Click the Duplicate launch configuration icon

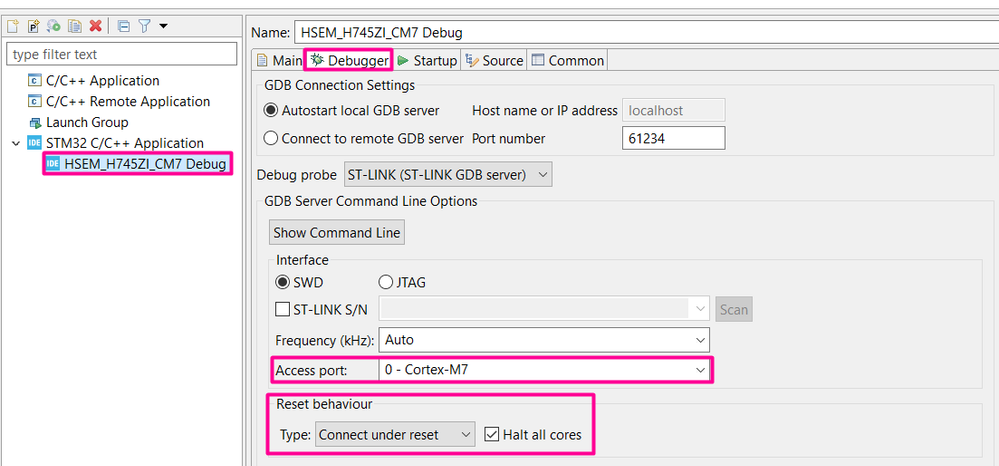click(75, 26)
